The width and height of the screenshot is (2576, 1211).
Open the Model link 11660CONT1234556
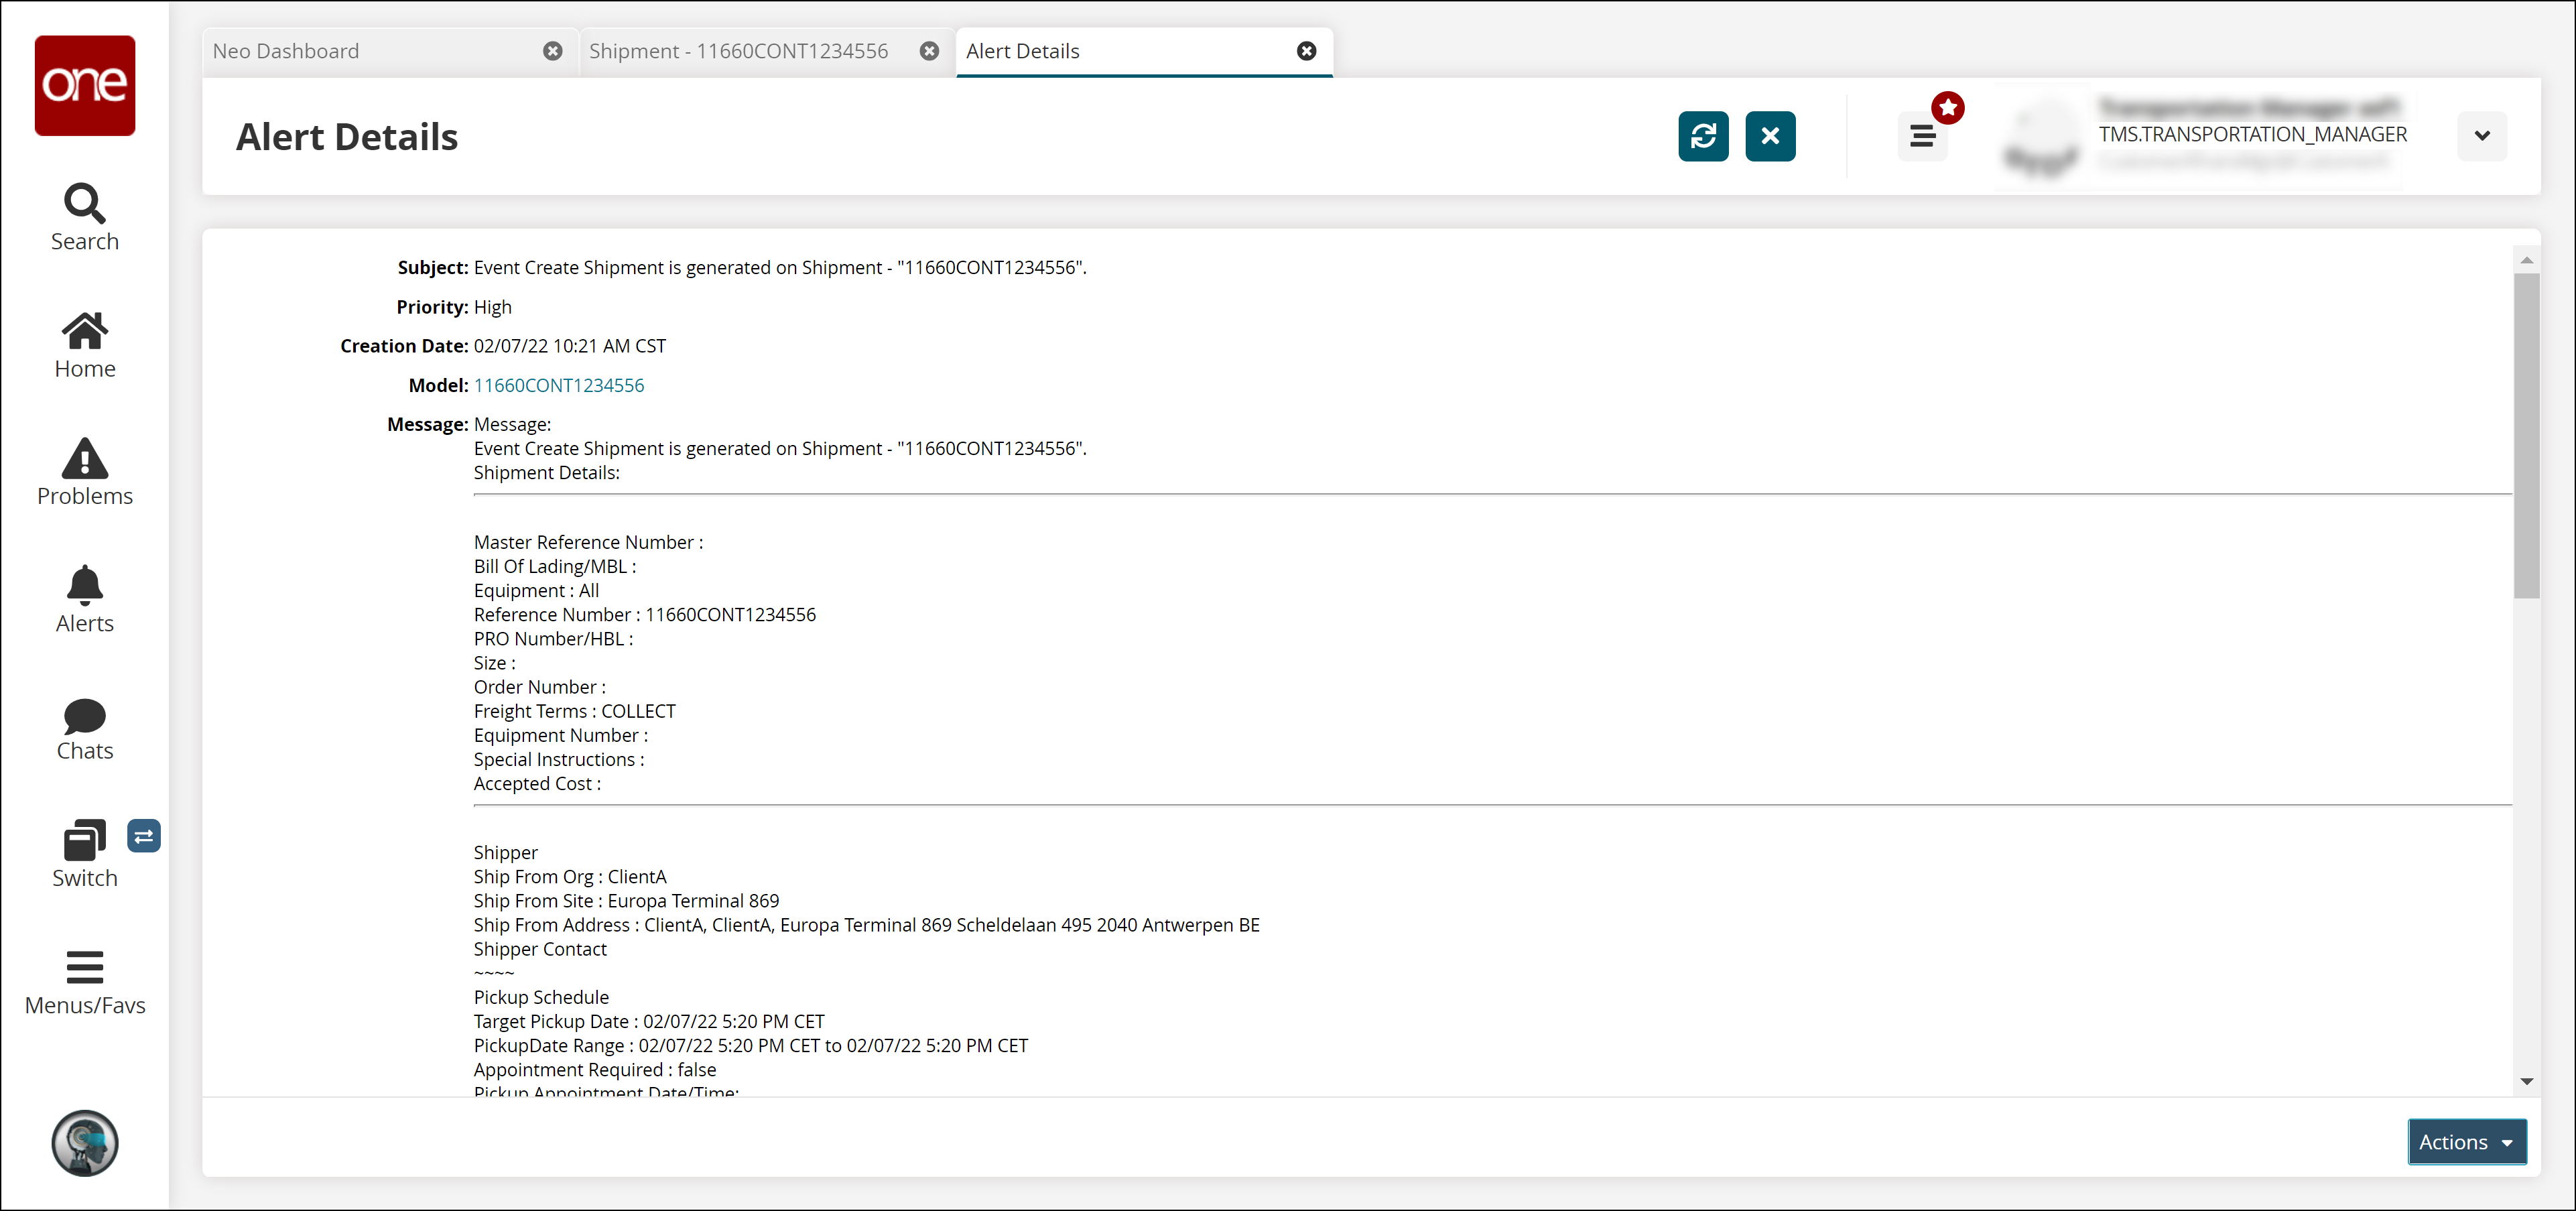click(x=558, y=385)
